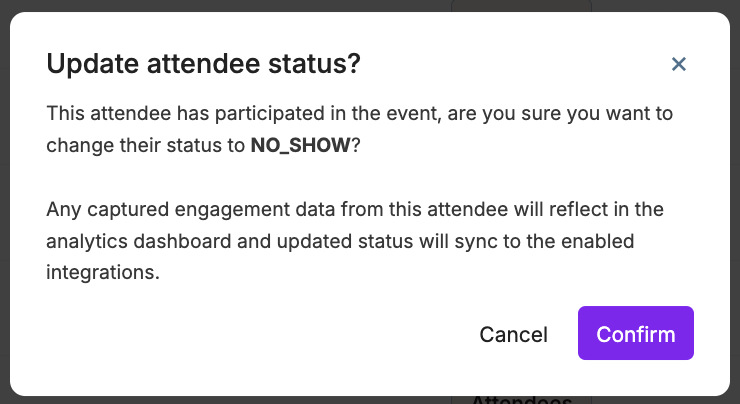The height and width of the screenshot is (404, 740).
Task: Click the engagement data notice paragraph
Action: click(x=356, y=241)
